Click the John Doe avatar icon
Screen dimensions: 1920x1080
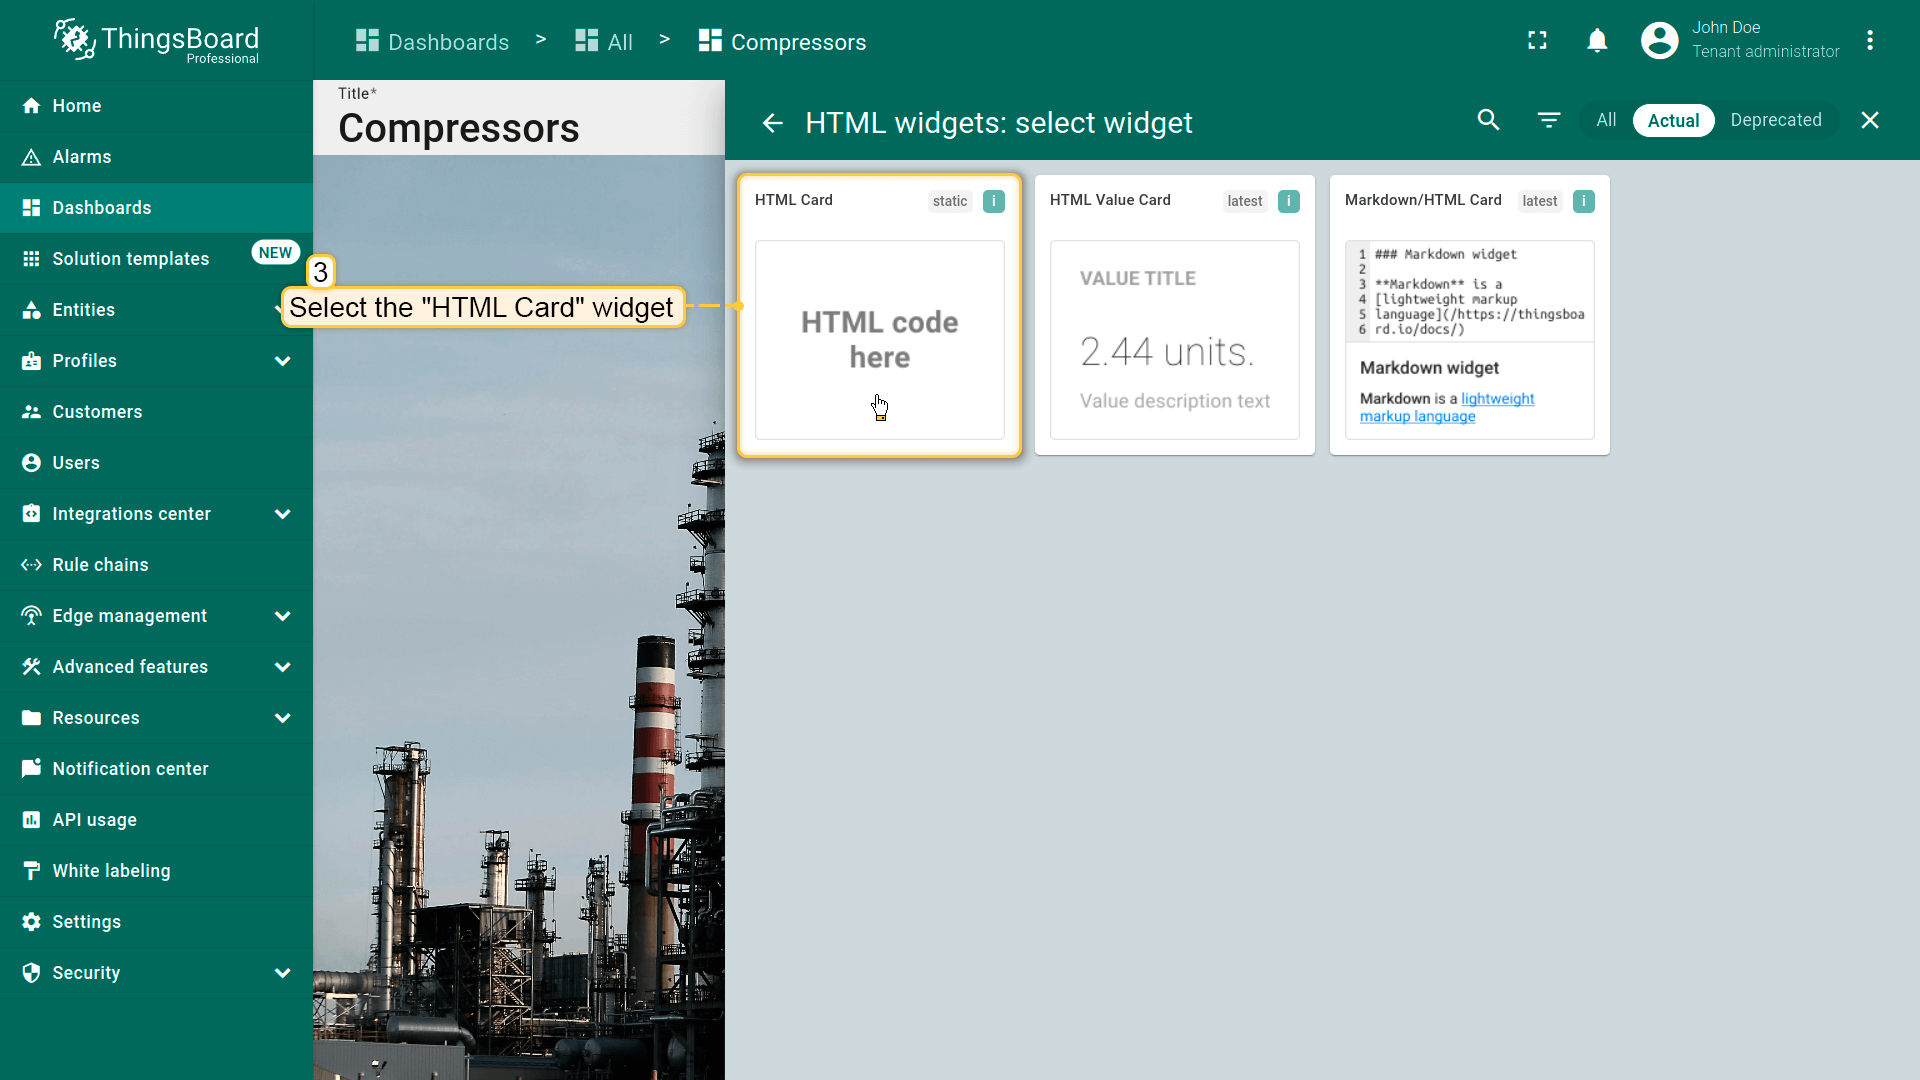coord(1659,40)
